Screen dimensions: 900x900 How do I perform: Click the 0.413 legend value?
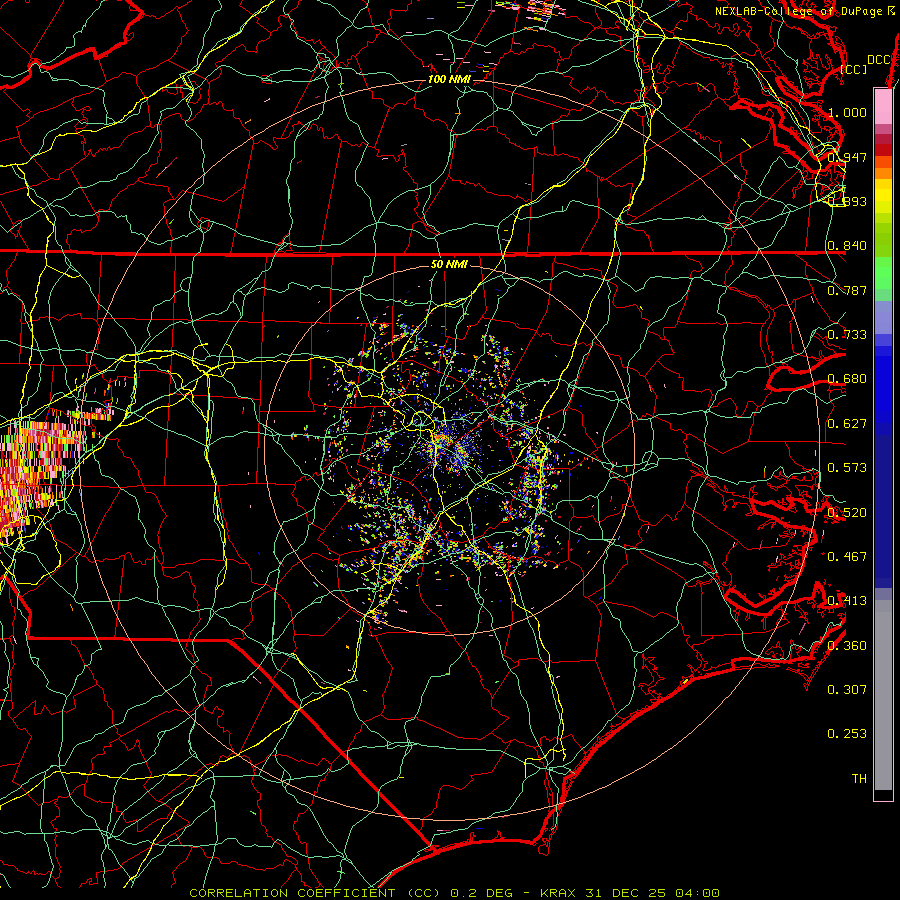tap(847, 600)
